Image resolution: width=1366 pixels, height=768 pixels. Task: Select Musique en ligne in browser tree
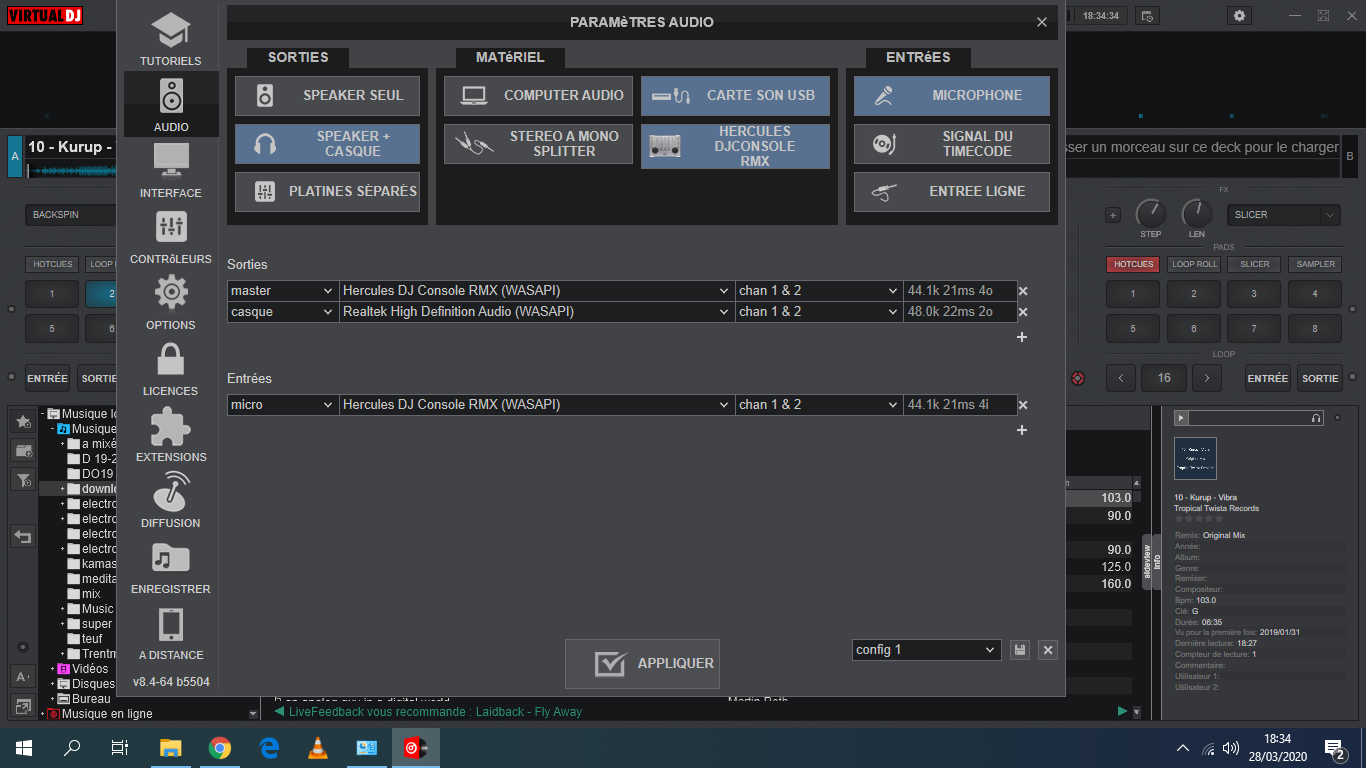(x=106, y=714)
